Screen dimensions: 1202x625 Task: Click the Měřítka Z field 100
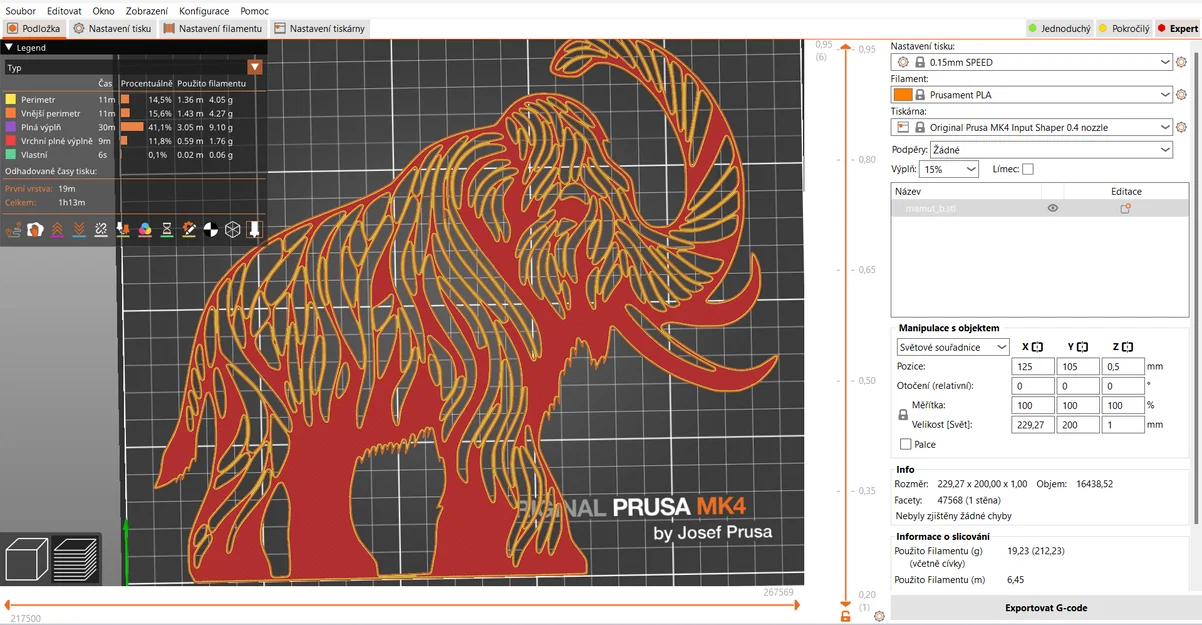coord(1123,405)
